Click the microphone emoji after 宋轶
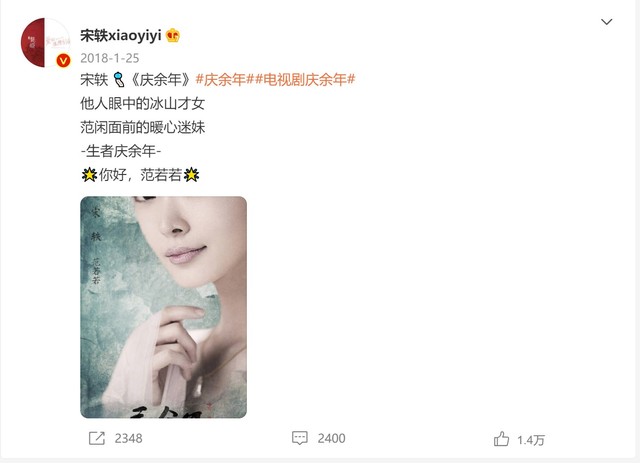The image size is (640, 463). [119, 80]
